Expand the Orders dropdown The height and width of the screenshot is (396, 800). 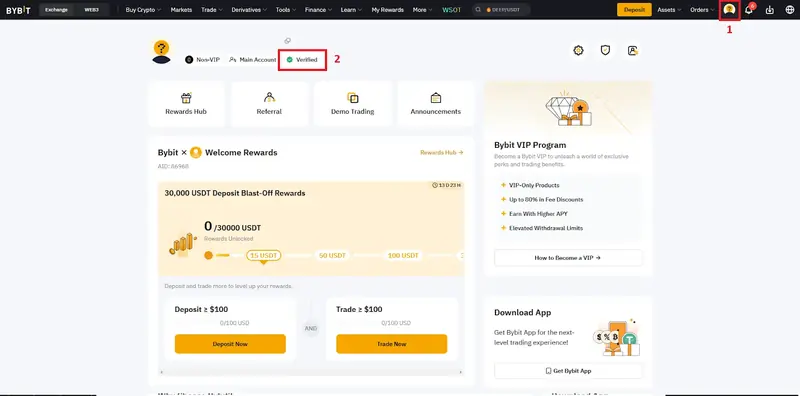702,10
